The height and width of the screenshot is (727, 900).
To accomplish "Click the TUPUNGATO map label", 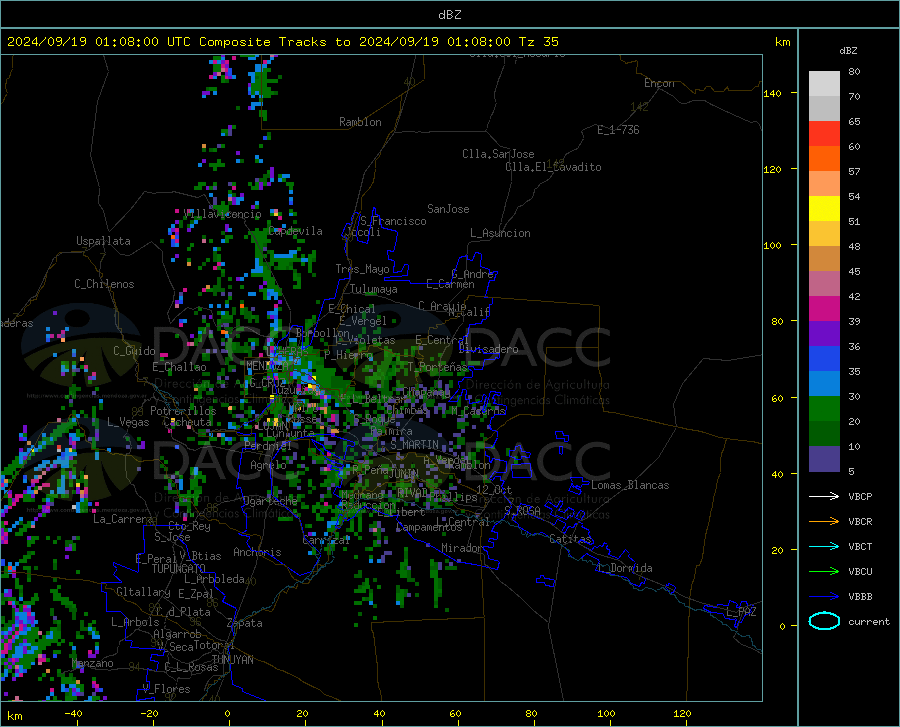I will (179, 569).
